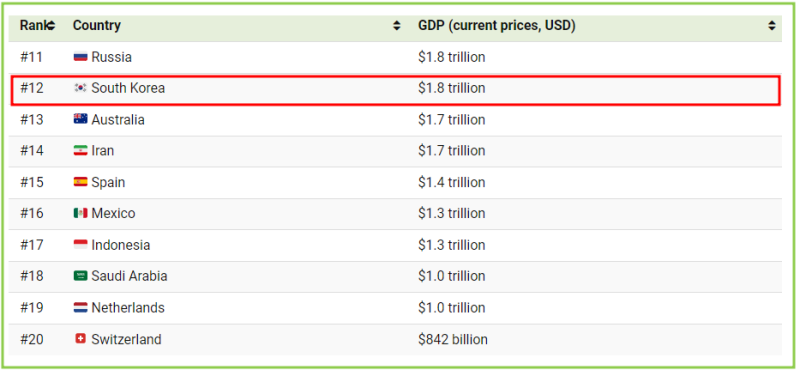
Task: Click the Netherlands flag icon
Action: pos(80,308)
